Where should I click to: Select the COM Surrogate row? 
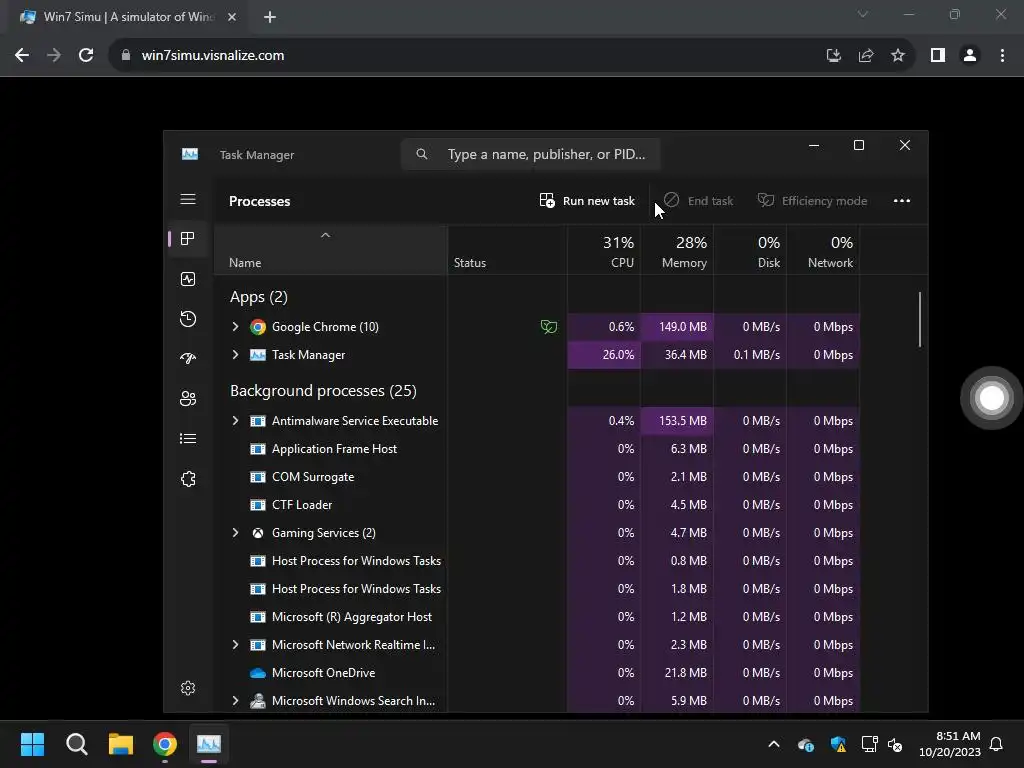(537, 477)
